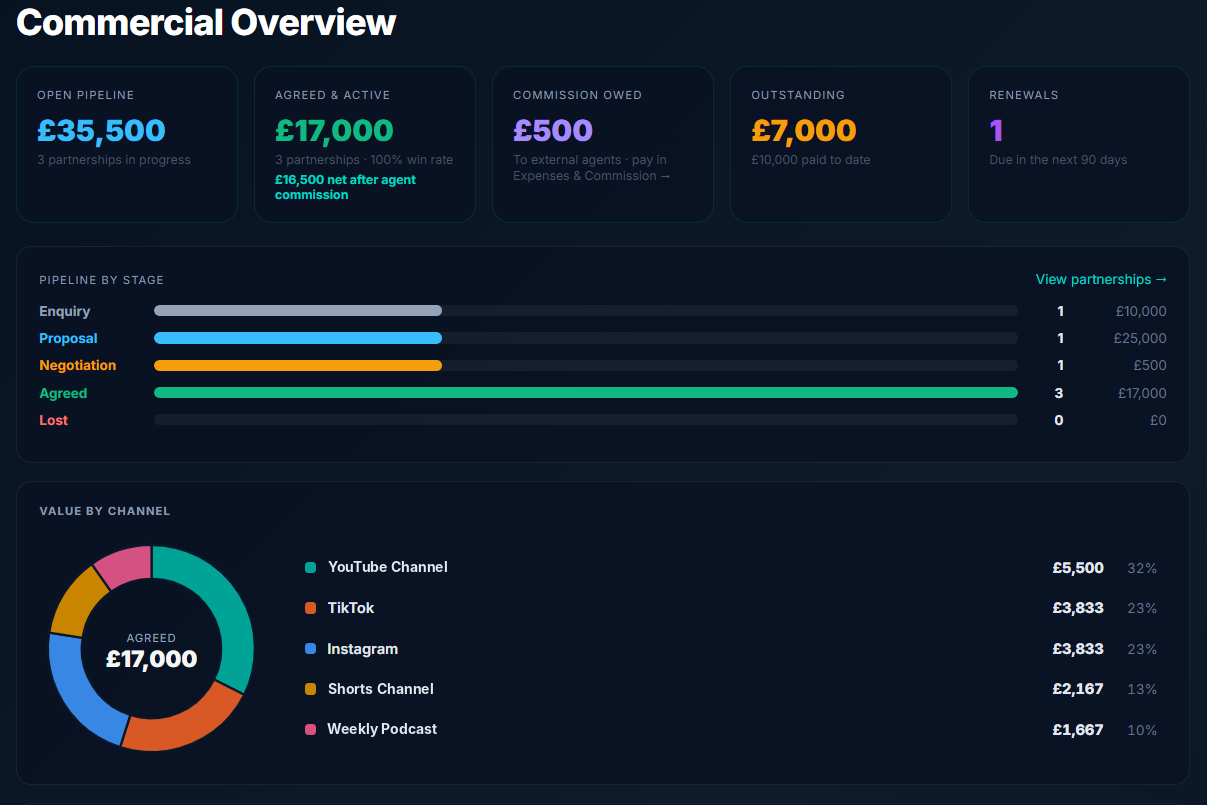Click the Agreed stage green bar
1207x805 pixels.
pyautogui.click(x=586, y=393)
